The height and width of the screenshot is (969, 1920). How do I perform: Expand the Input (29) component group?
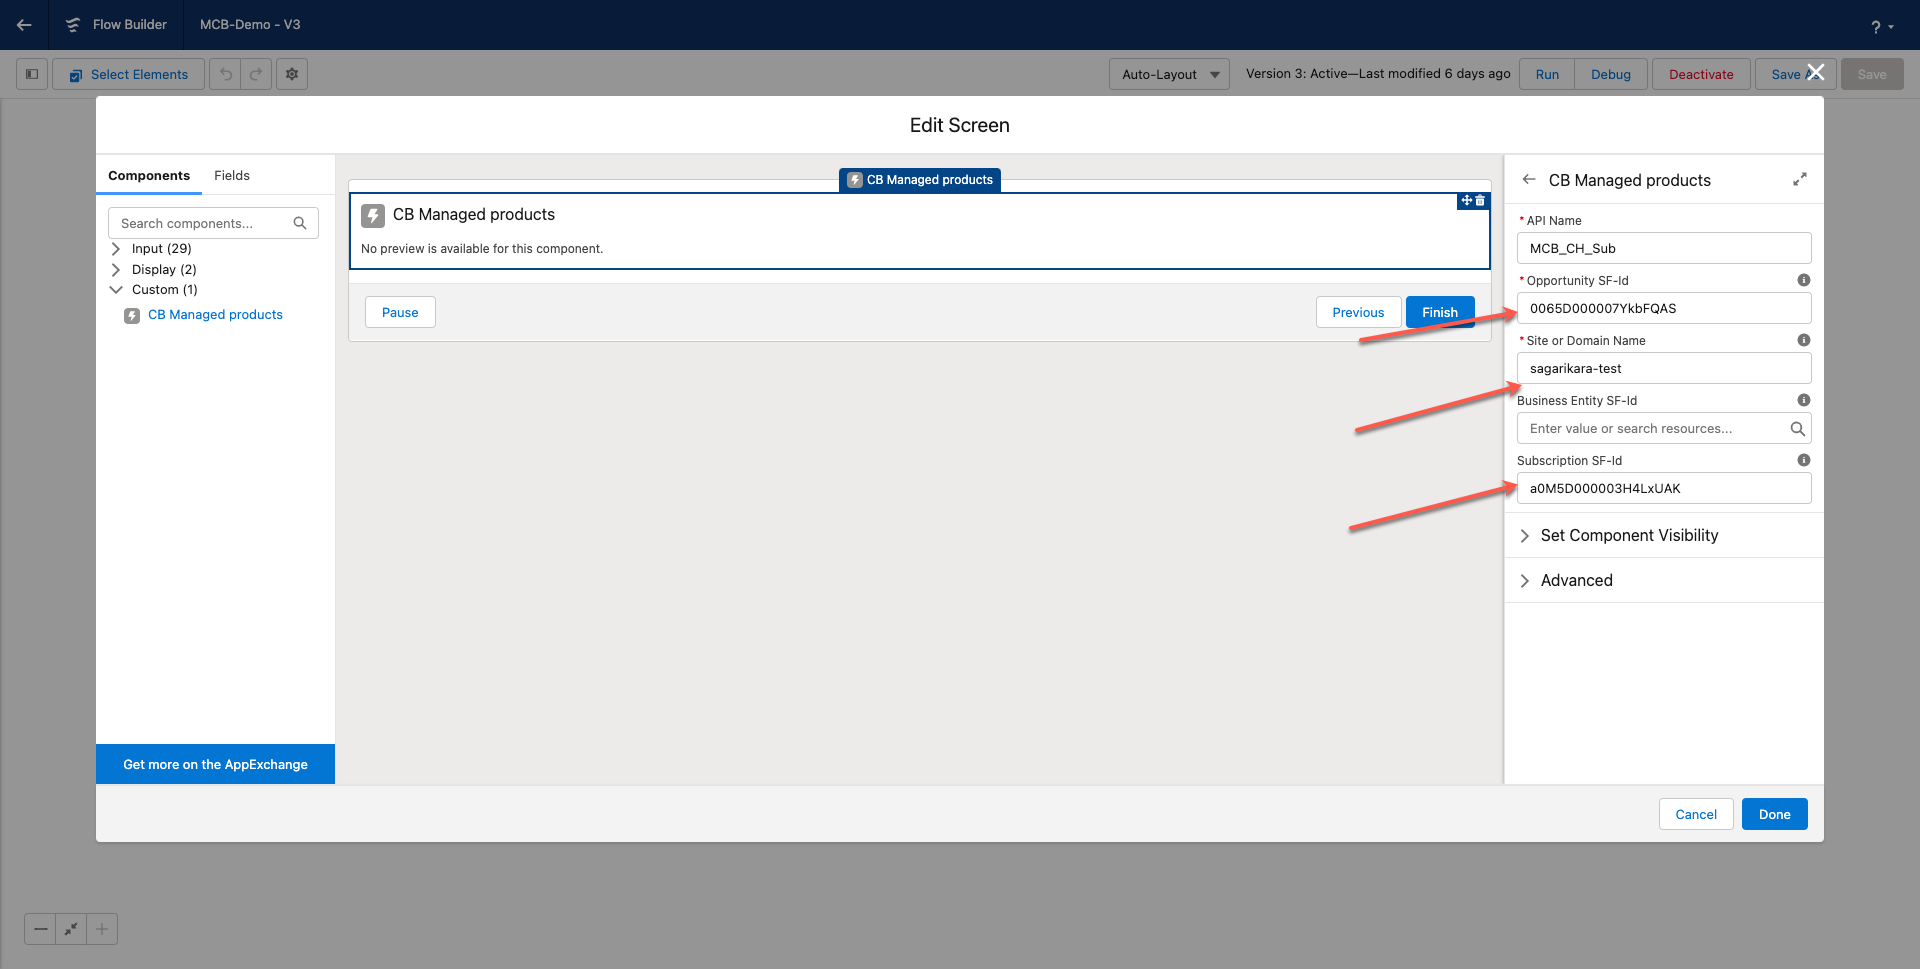click(116, 249)
